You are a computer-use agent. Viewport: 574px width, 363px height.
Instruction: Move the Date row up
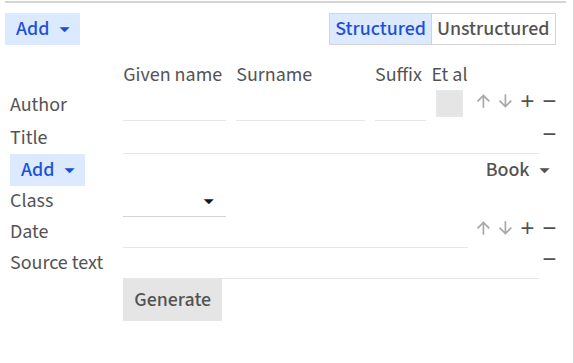coord(483,228)
